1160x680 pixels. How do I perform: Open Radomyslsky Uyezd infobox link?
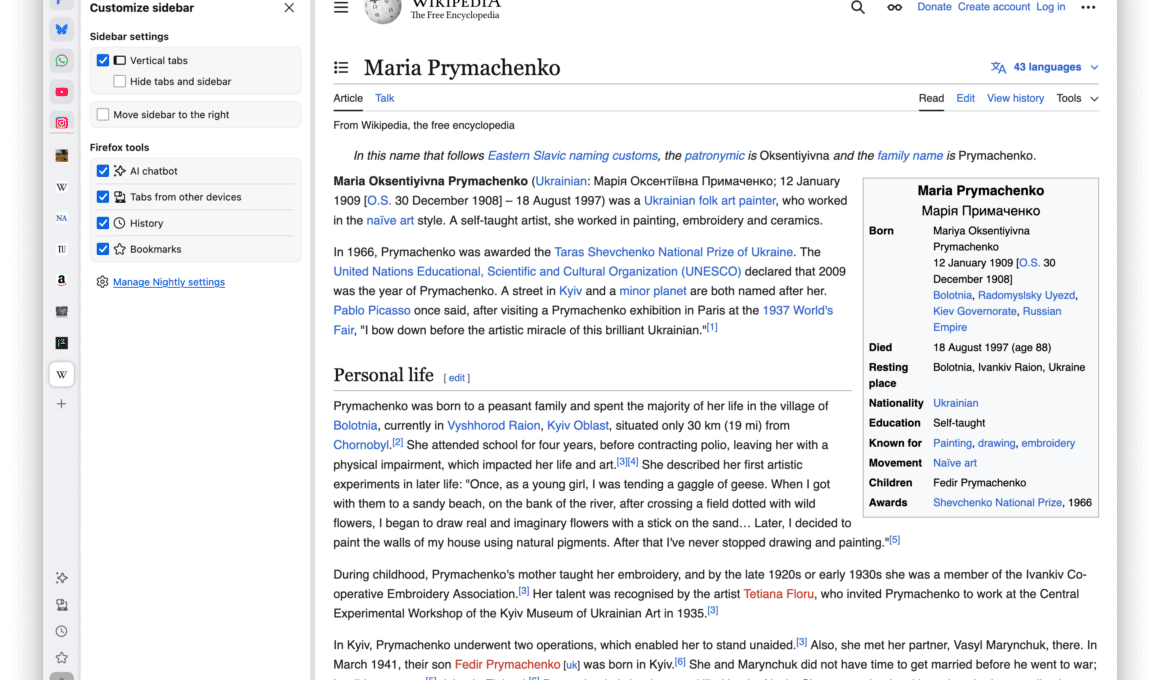[1026, 295]
